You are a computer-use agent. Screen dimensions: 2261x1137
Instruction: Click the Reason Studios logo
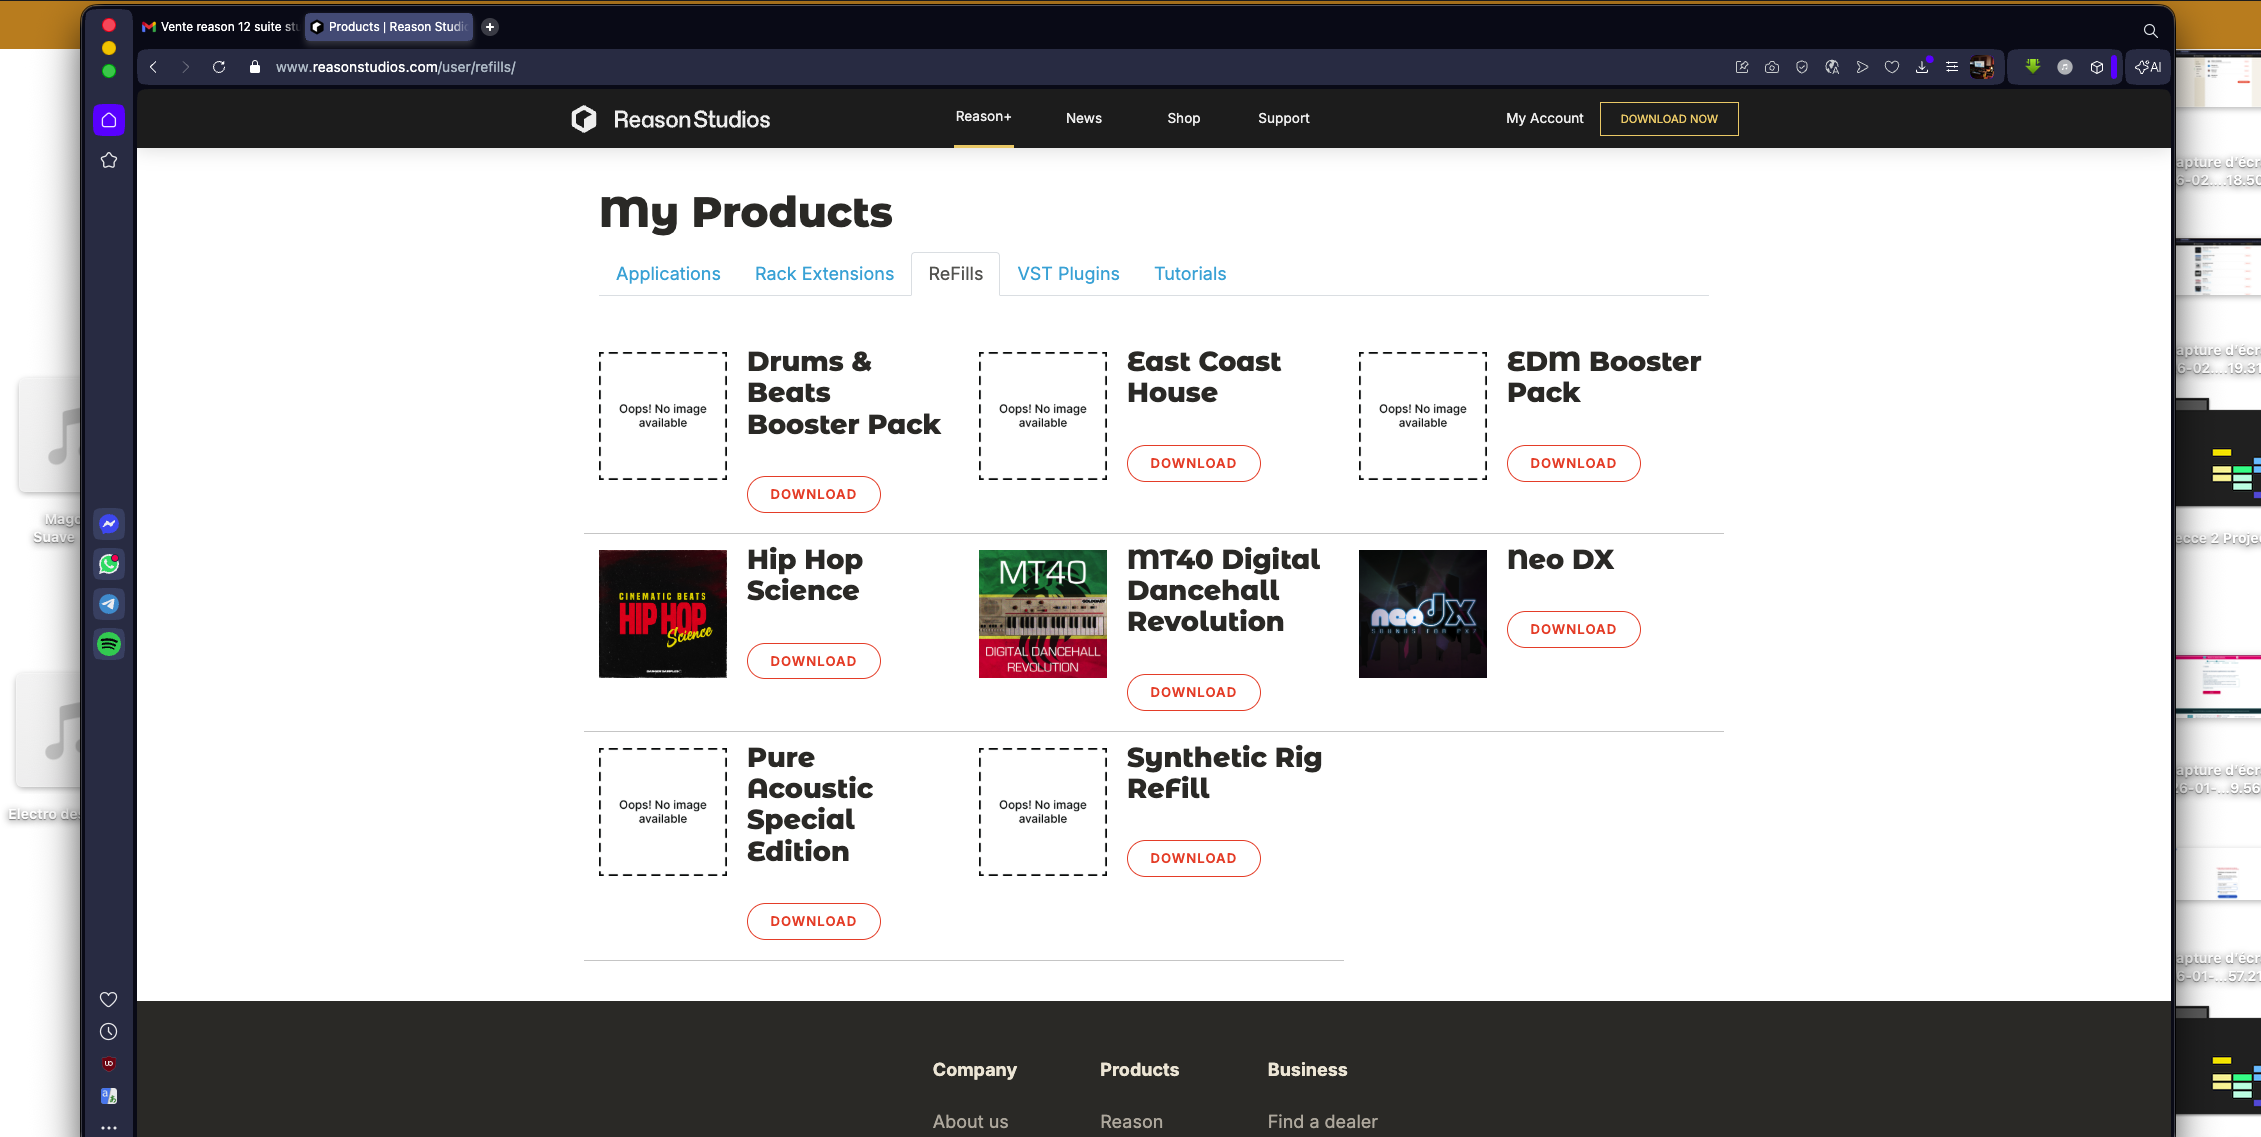pos(670,119)
